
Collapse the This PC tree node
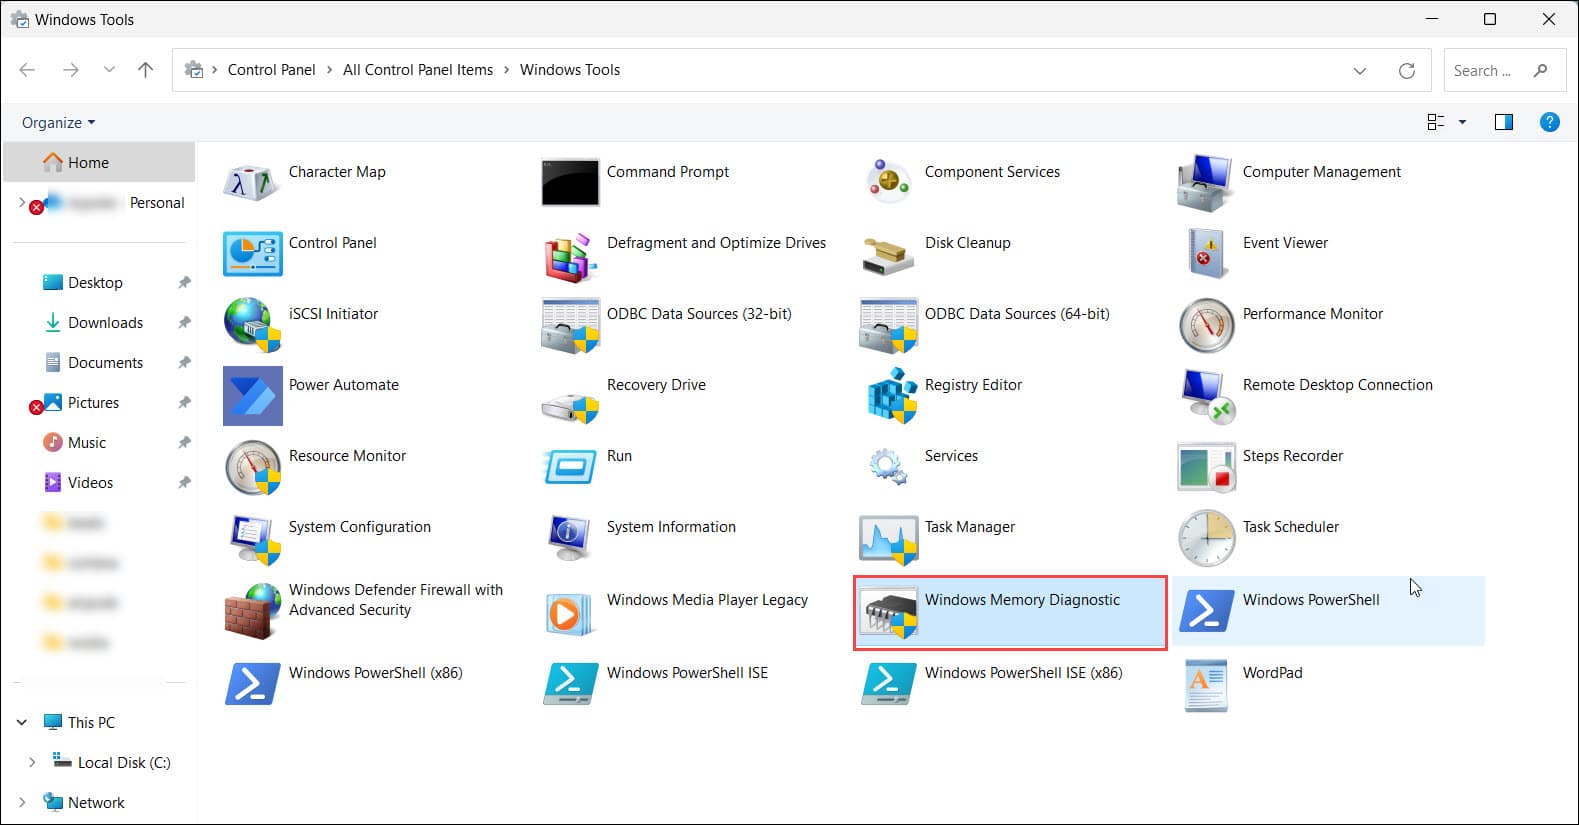tap(22, 722)
